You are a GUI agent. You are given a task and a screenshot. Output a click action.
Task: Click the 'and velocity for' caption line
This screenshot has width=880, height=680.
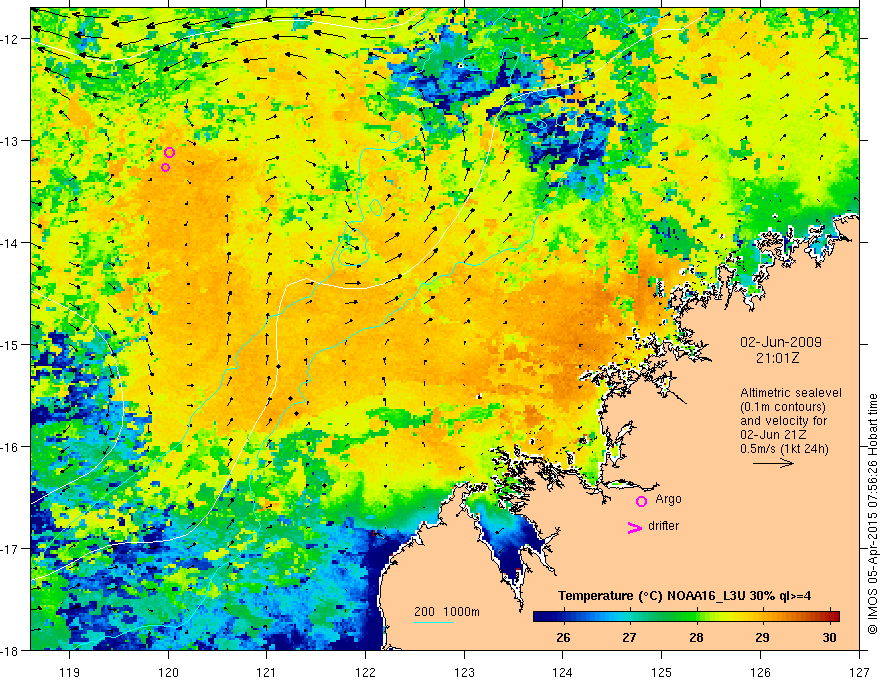point(783,421)
